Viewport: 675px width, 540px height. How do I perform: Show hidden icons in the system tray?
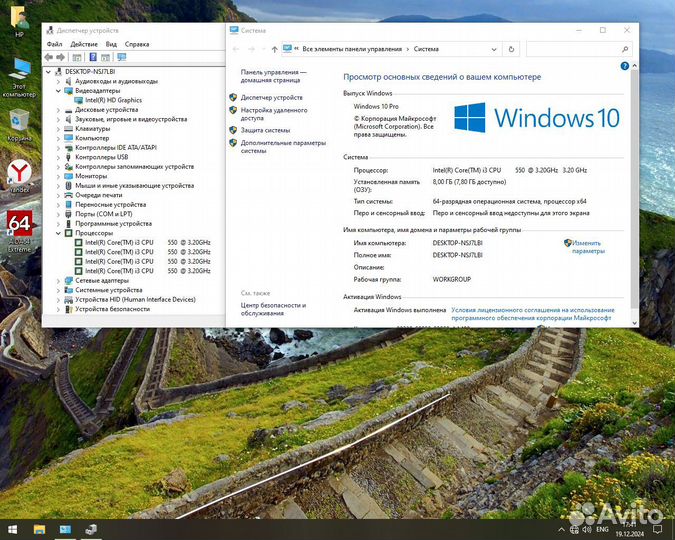[x=561, y=530]
